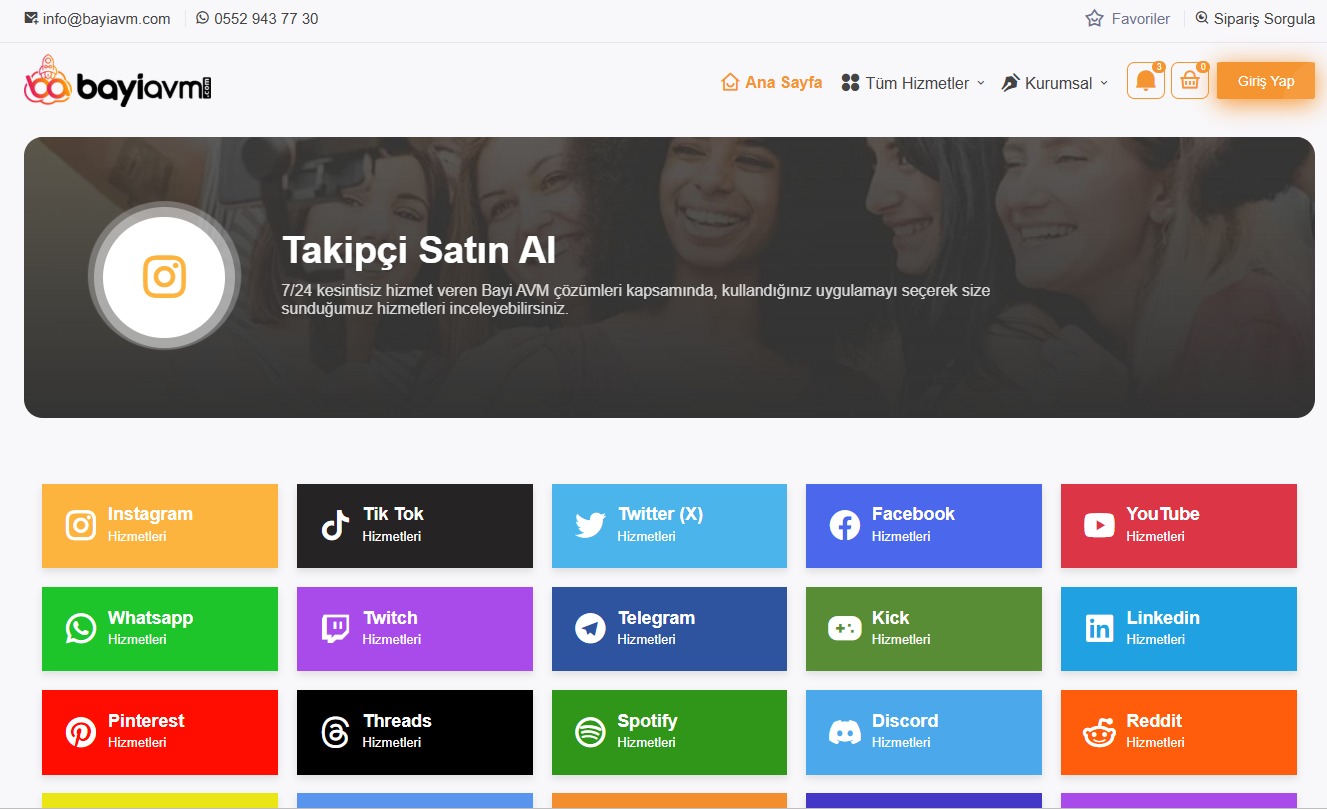Open the Kick Hizmetleri card
The width and height of the screenshot is (1327, 809).
coord(923,628)
